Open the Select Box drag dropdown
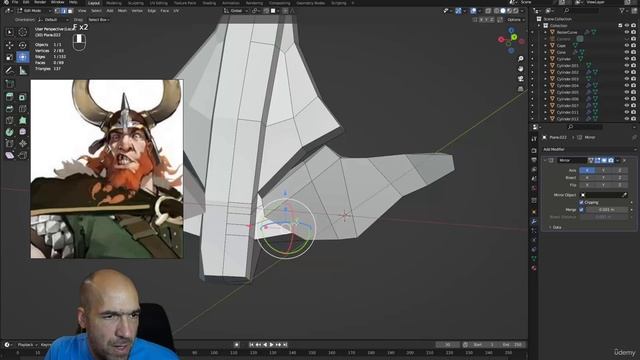The width and height of the screenshot is (640, 360). click(100, 20)
